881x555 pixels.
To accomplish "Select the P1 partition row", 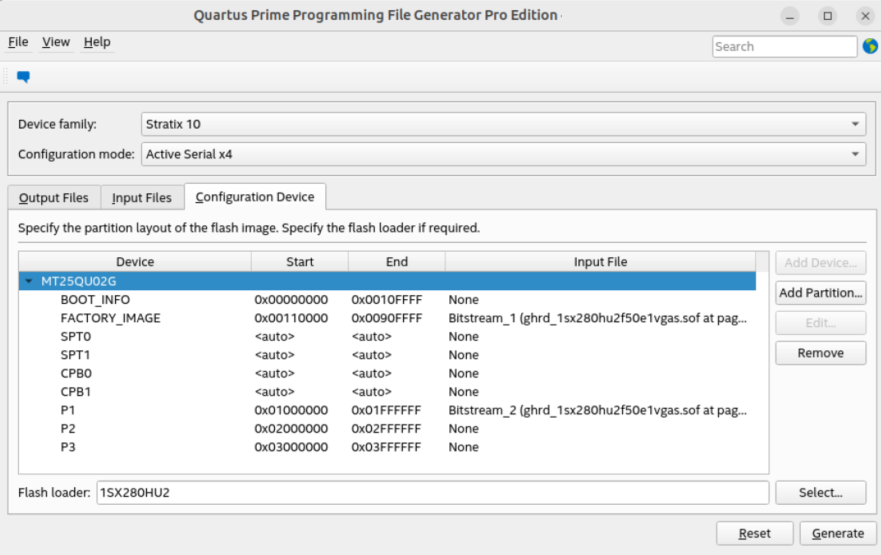I will [x=68, y=410].
